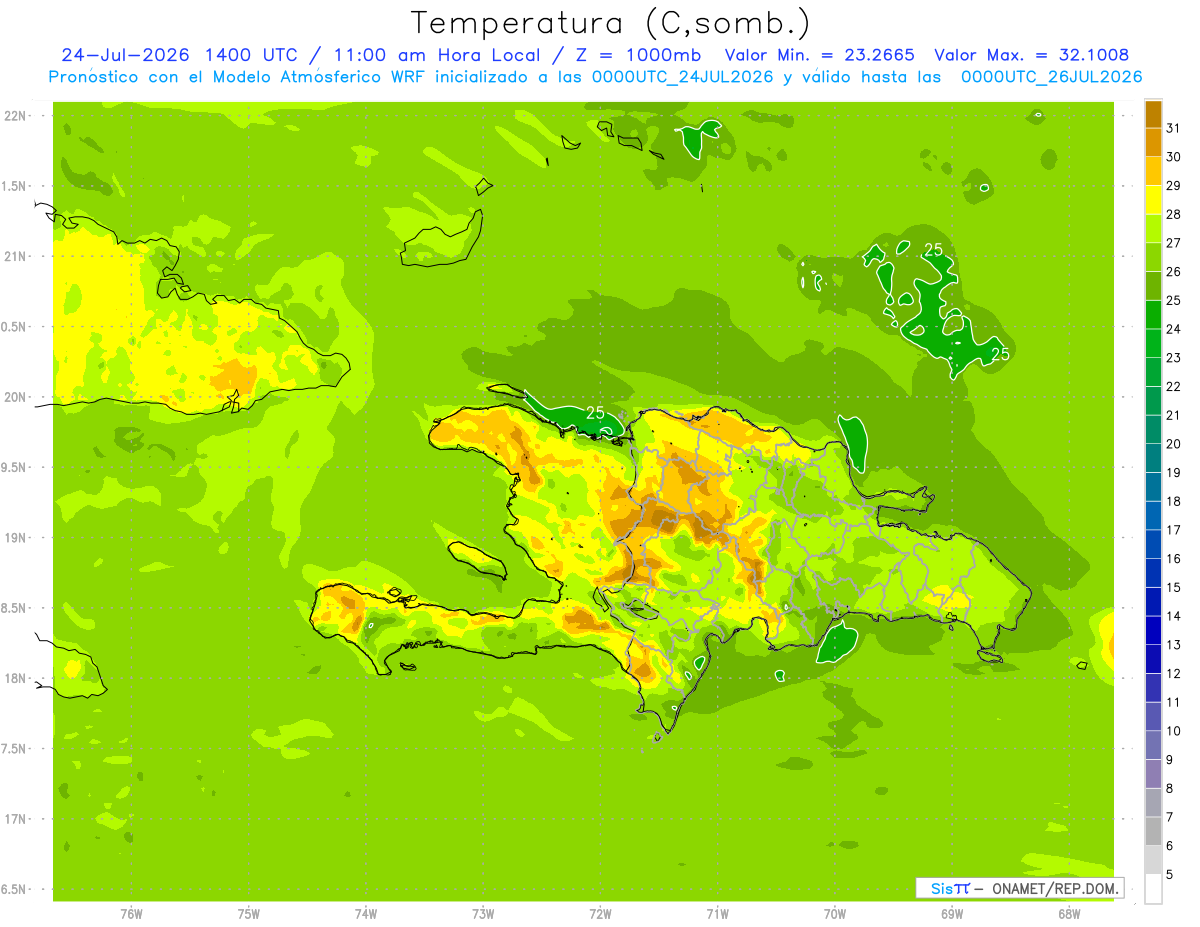
Task: Click the legend value "20"
Action: pos(1173,444)
